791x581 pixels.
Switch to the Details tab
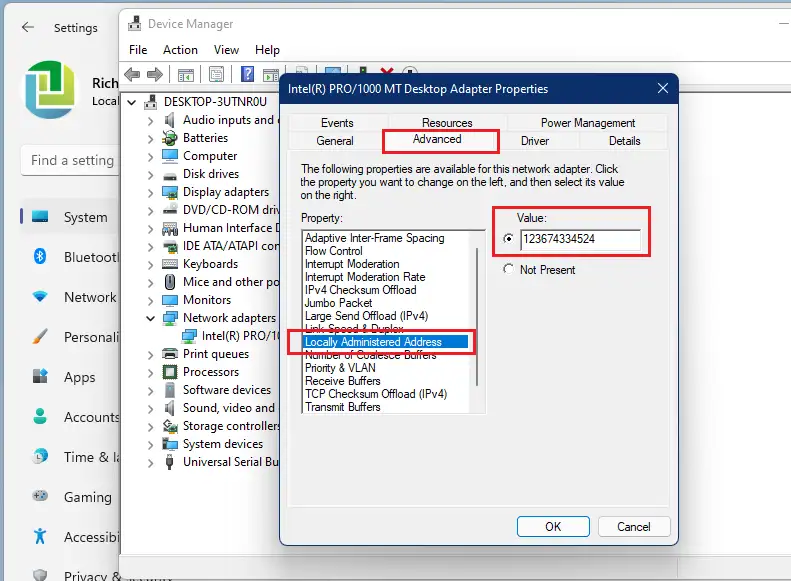624,141
